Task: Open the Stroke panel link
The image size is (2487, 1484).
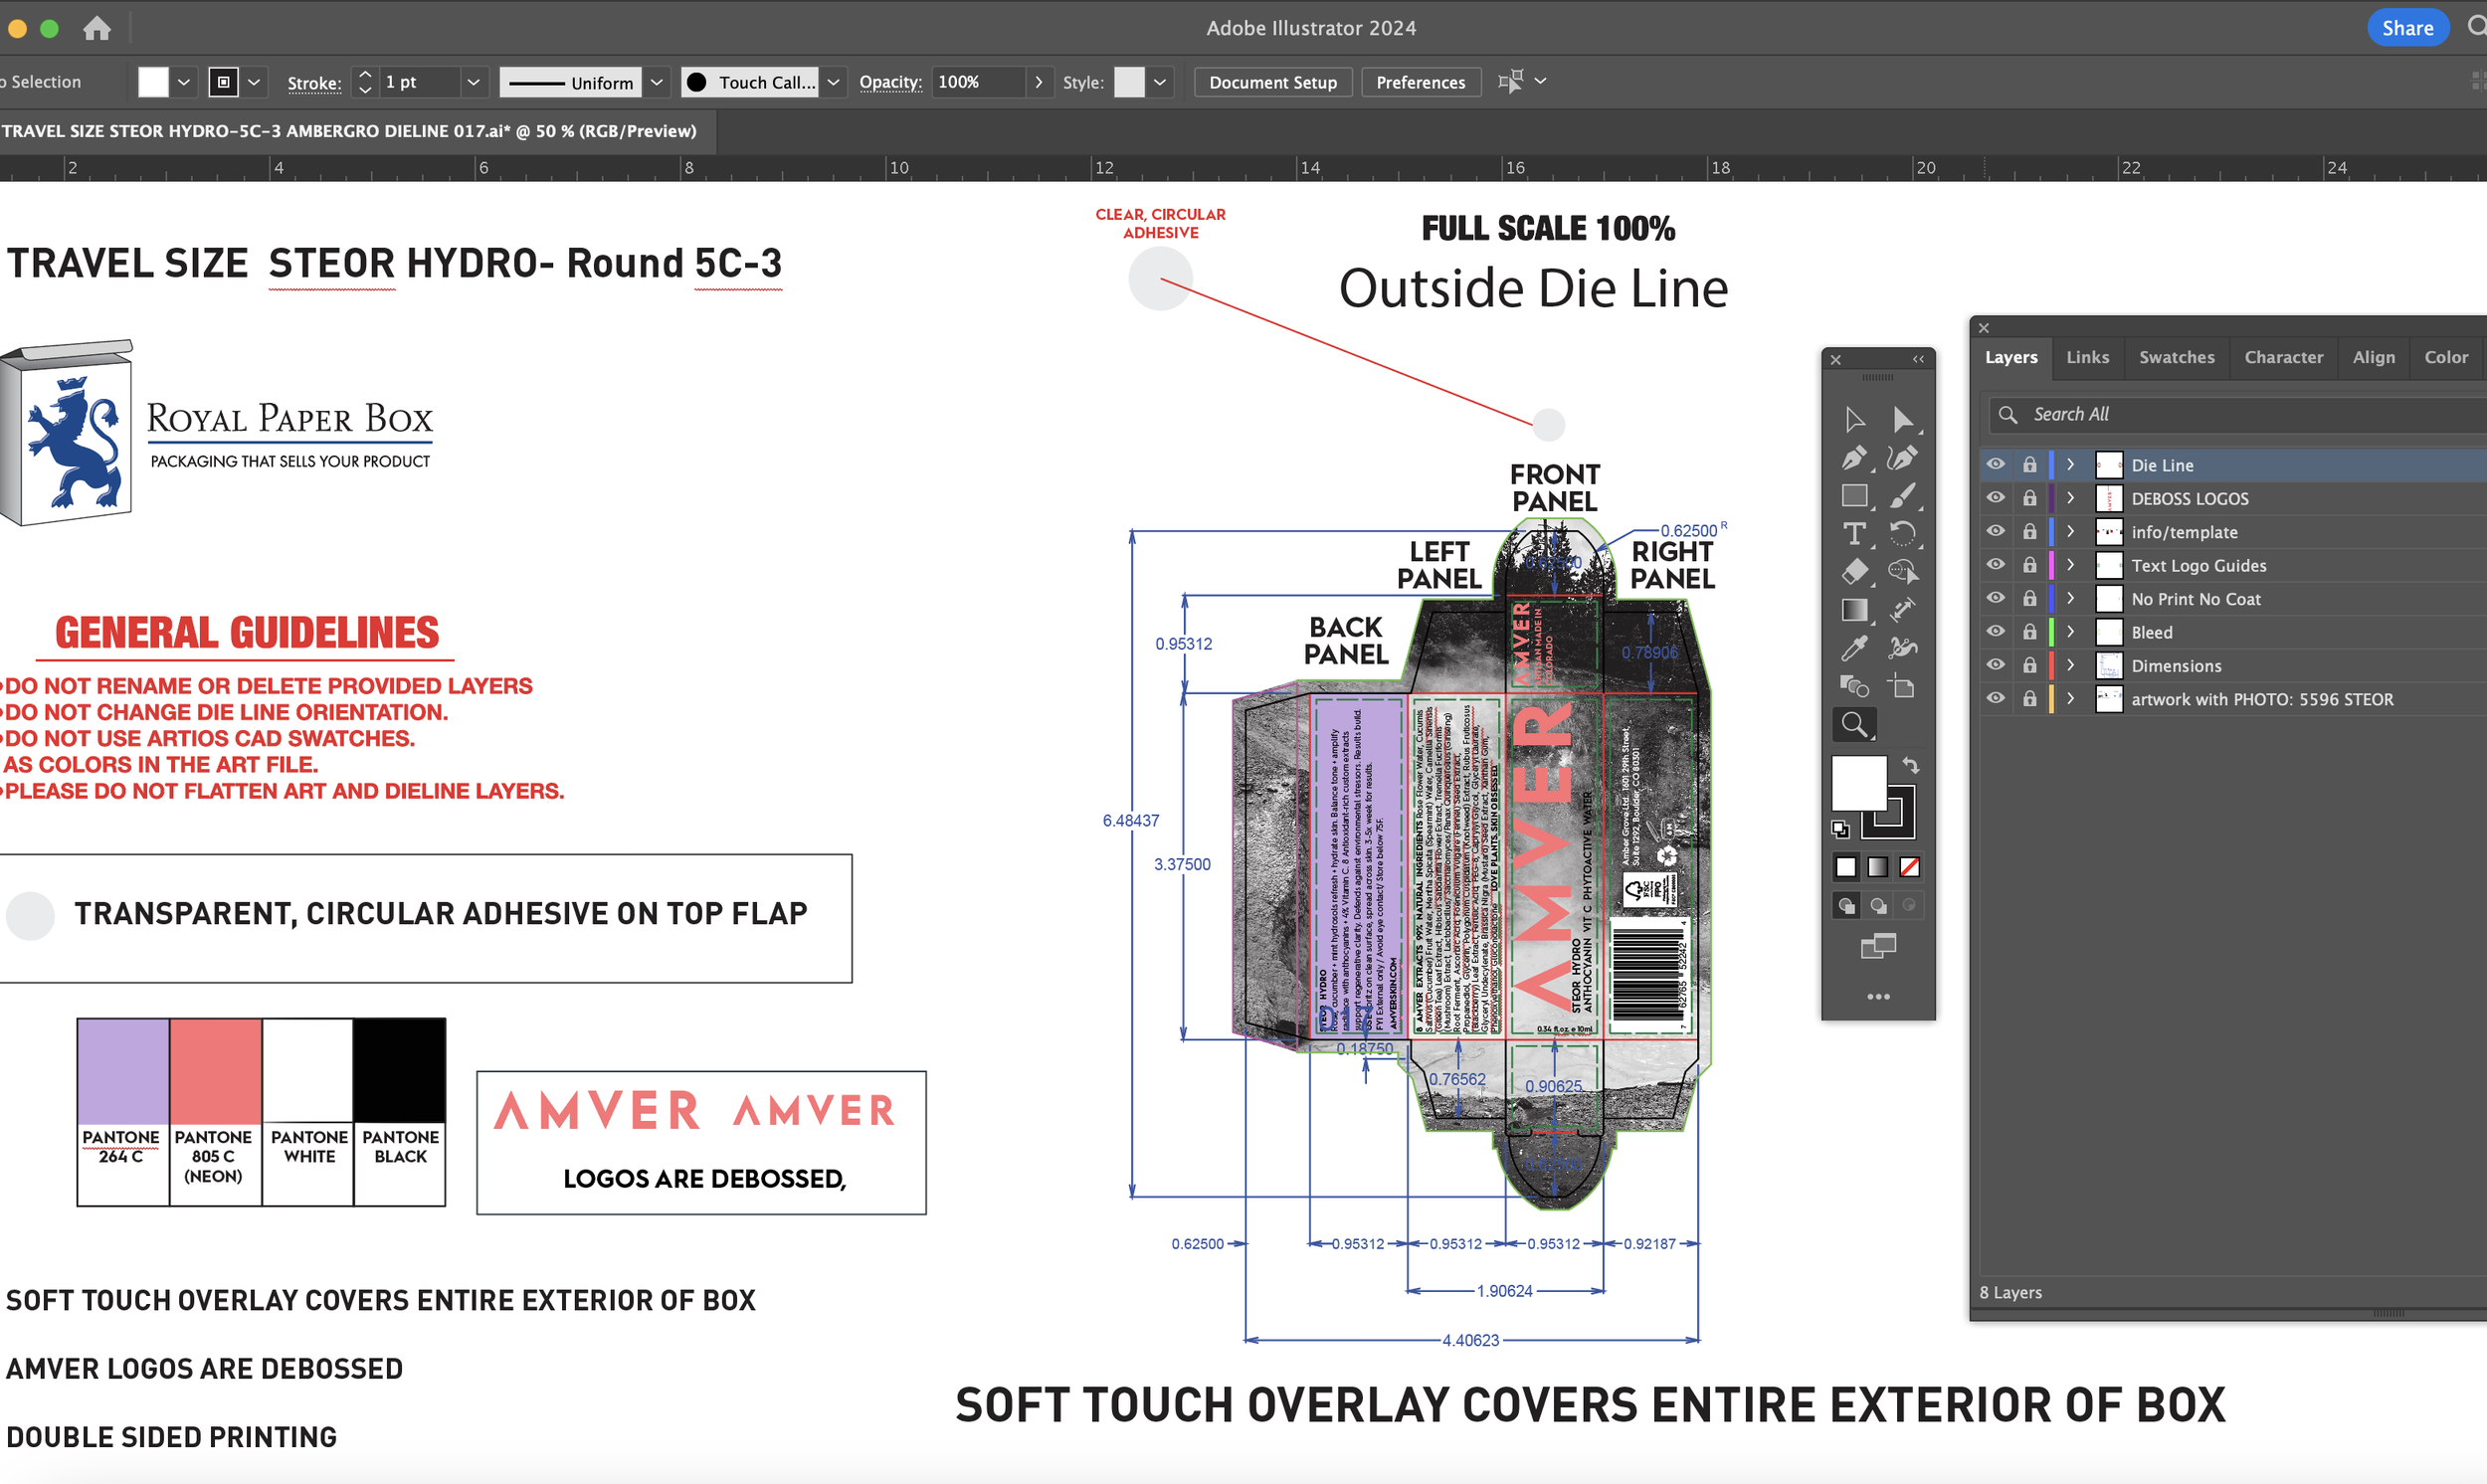Action: (314, 83)
